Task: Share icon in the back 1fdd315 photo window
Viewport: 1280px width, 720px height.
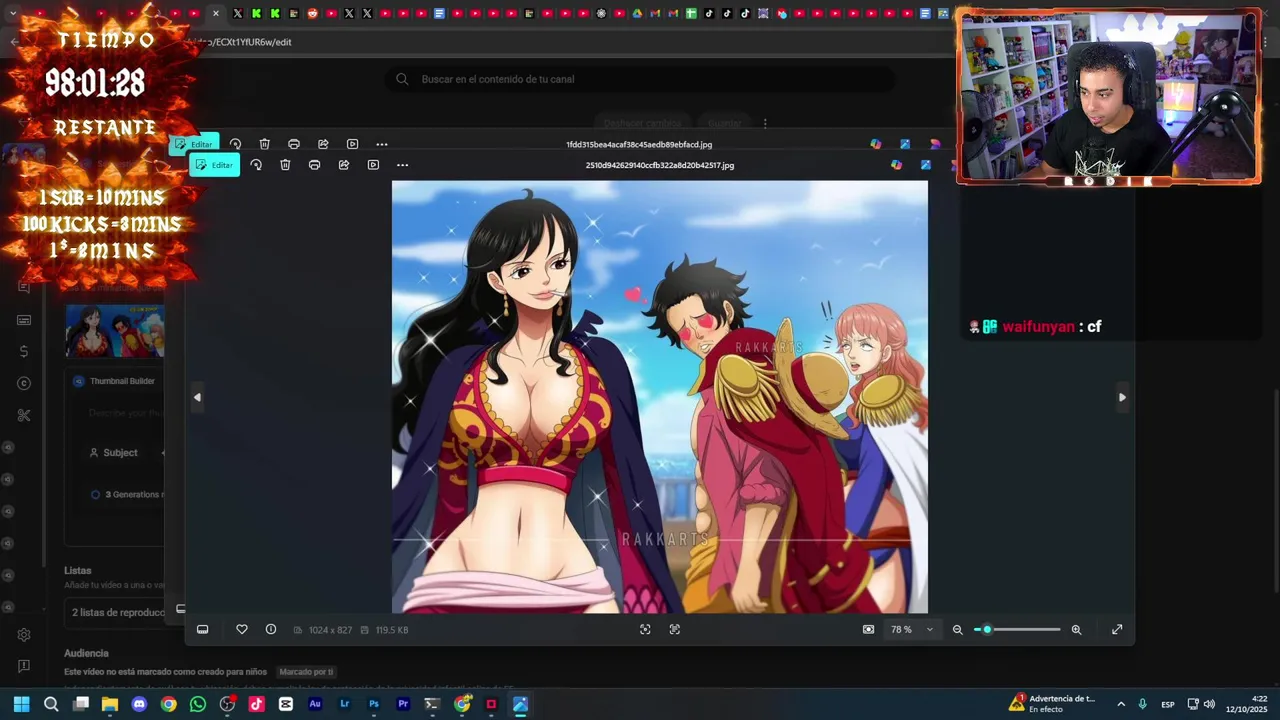Action: pos(323,144)
